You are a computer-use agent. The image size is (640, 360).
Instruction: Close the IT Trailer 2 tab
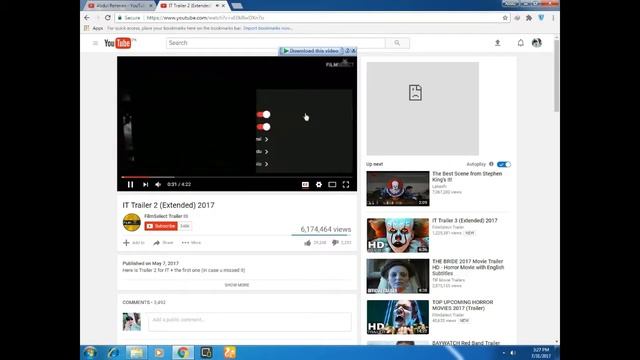(x=223, y=6)
